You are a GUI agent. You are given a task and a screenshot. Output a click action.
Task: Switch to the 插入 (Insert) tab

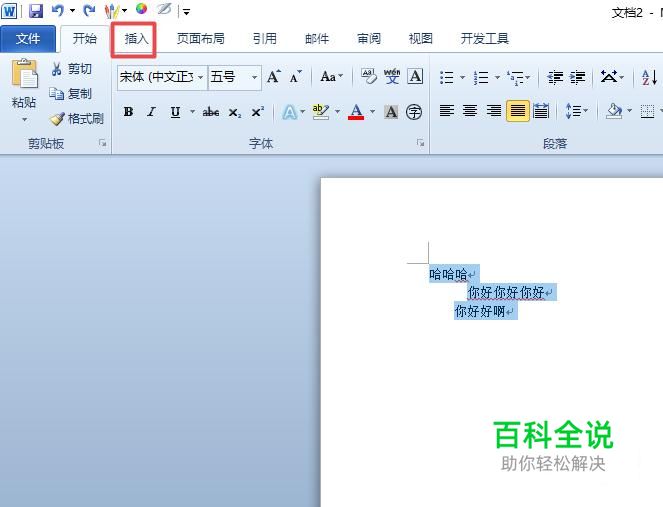[137, 39]
